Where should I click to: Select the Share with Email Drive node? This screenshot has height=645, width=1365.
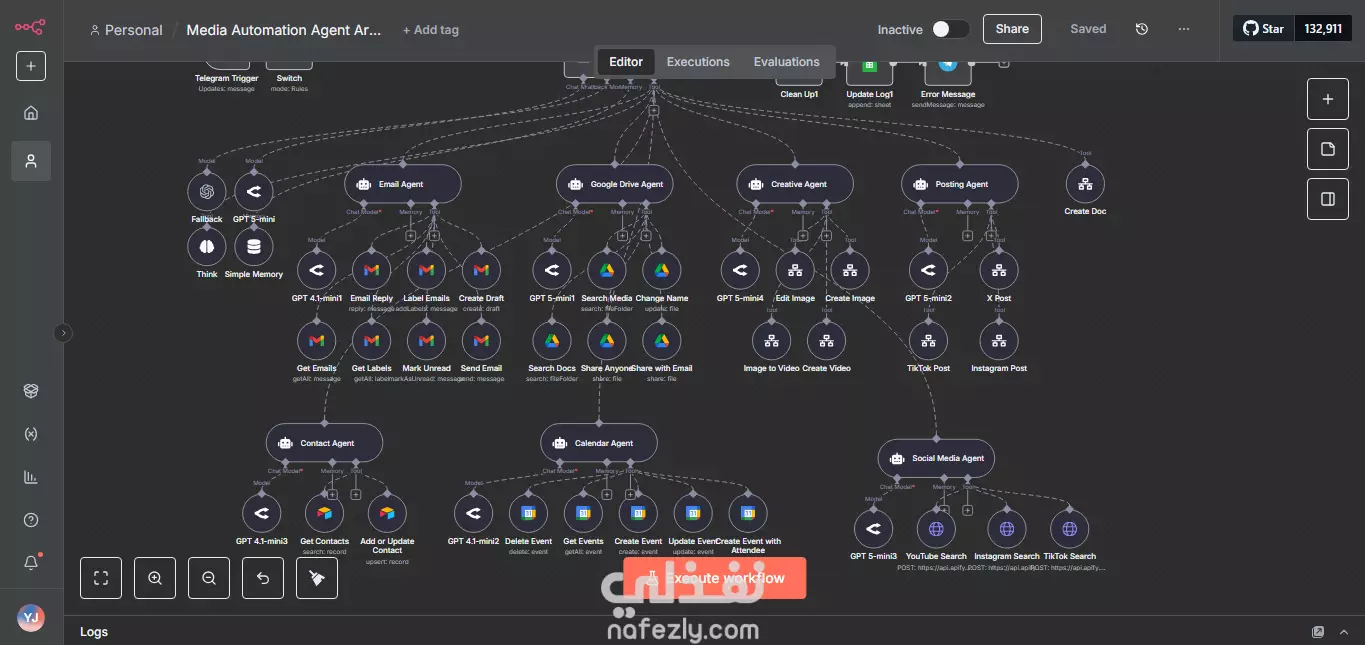(661, 341)
